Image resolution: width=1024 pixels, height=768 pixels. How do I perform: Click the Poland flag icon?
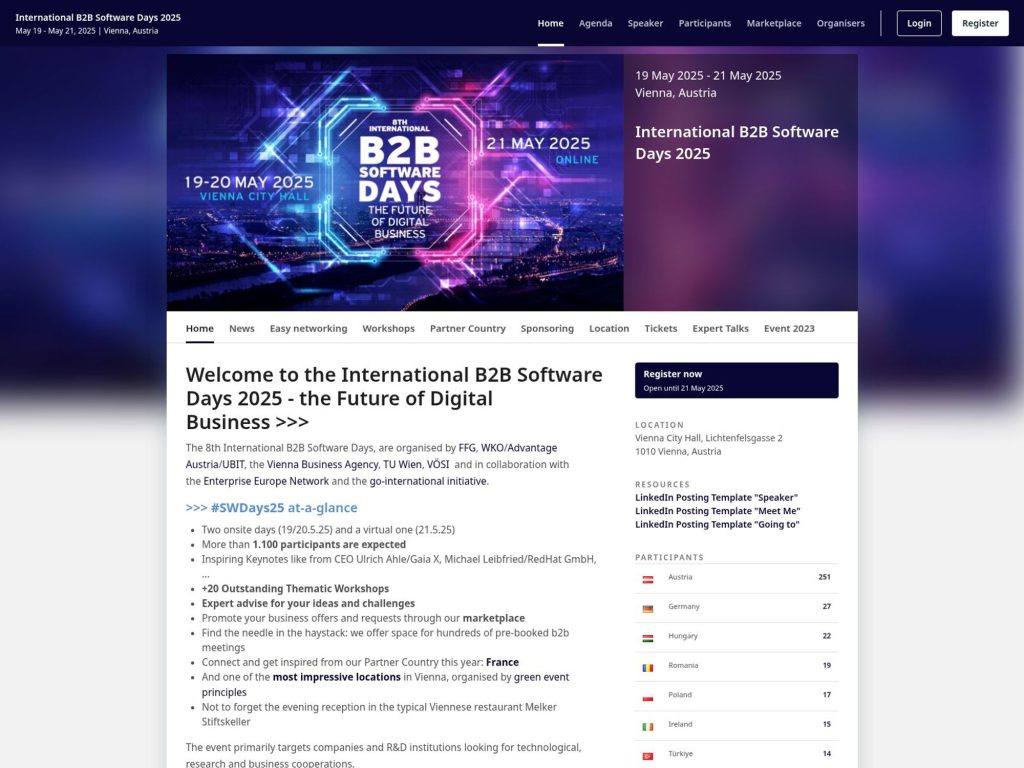point(648,695)
